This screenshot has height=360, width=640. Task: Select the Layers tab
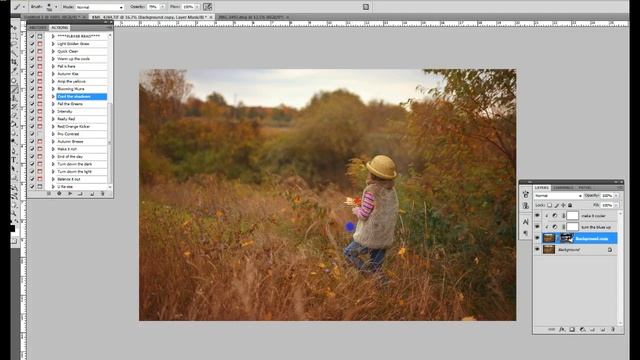542,187
